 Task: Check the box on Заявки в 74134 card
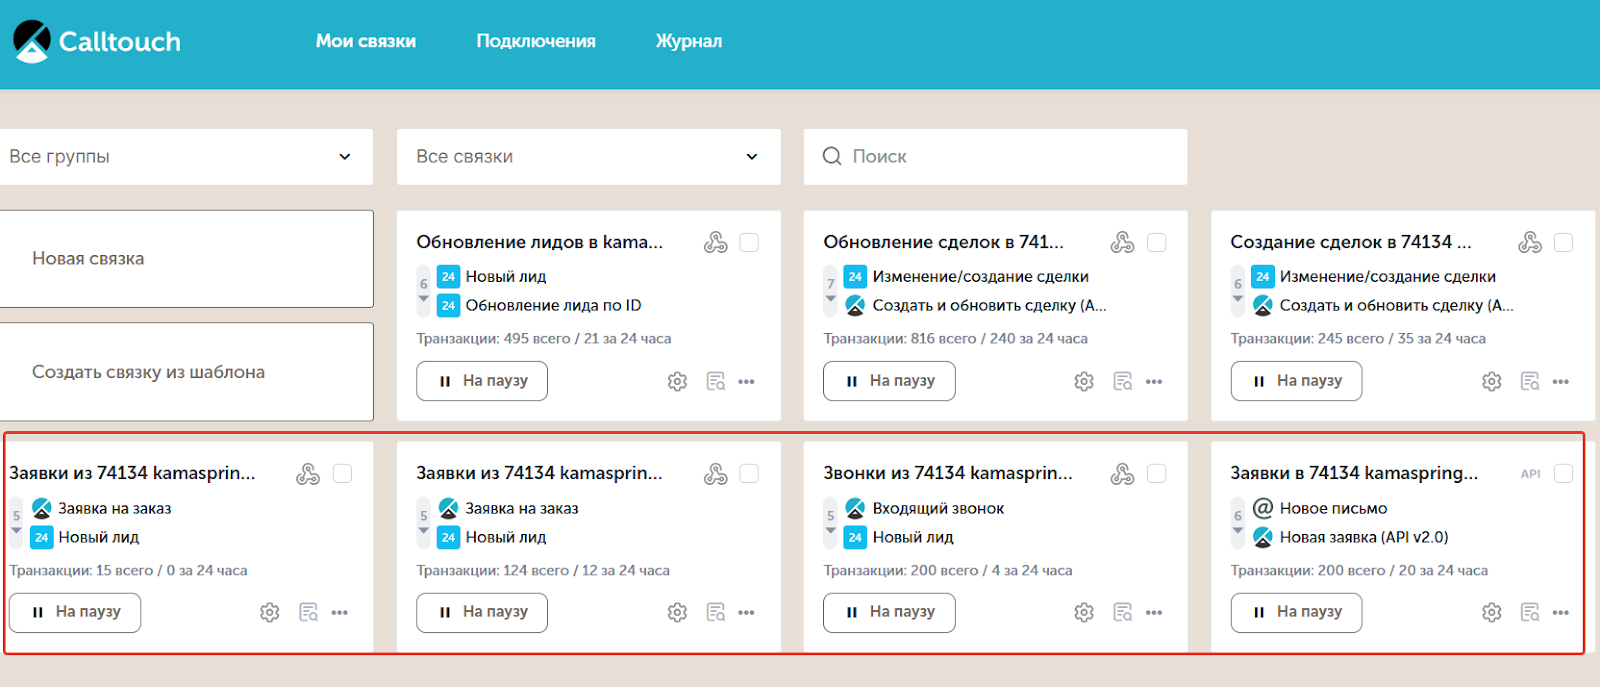[x=1563, y=474]
